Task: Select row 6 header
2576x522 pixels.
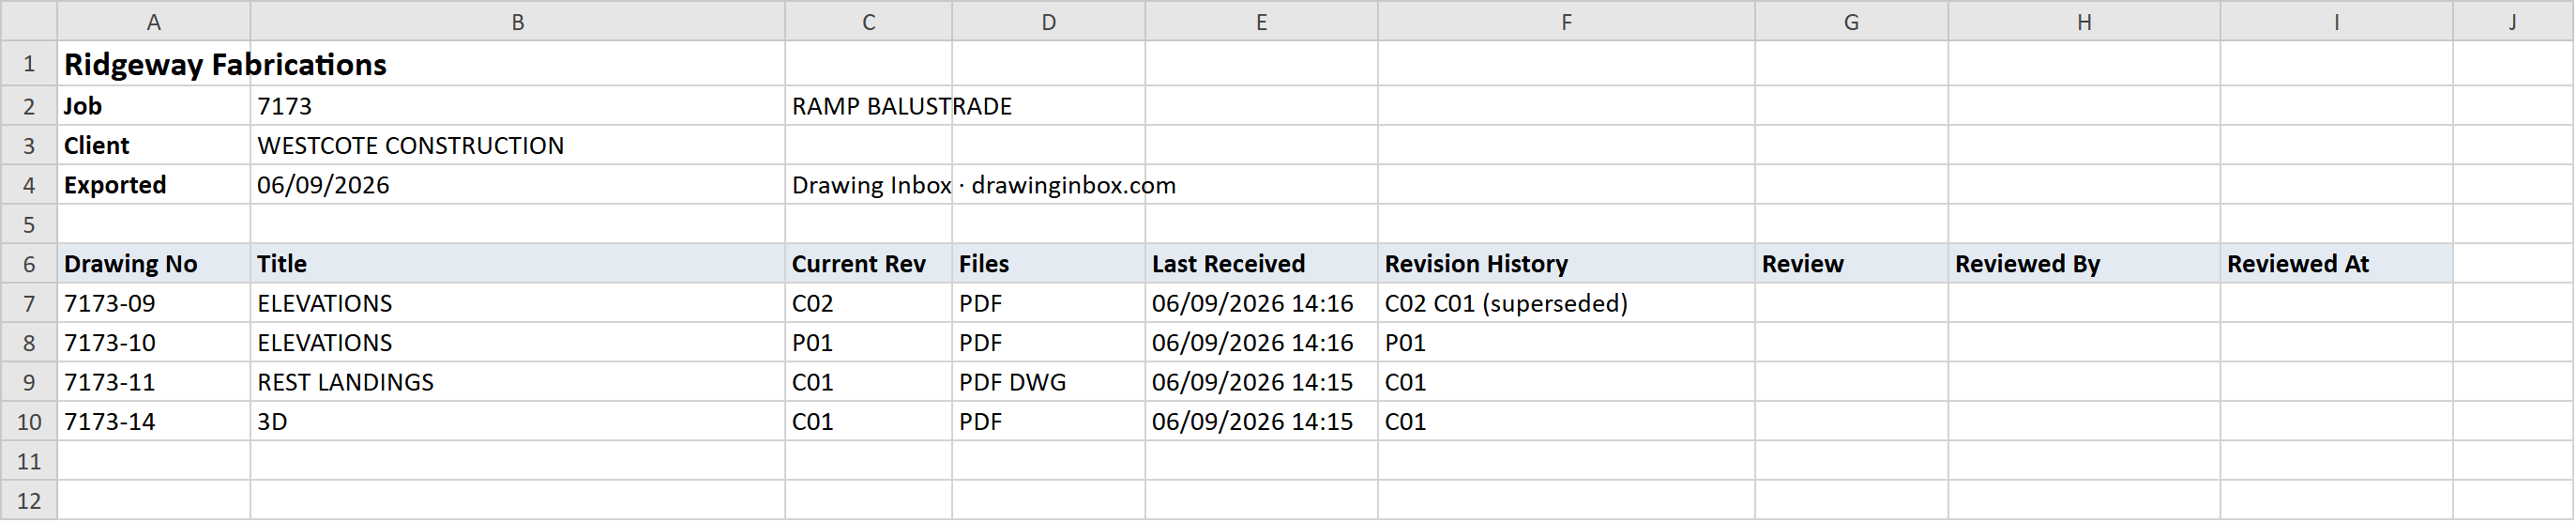Action: pyautogui.click(x=29, y=264)
